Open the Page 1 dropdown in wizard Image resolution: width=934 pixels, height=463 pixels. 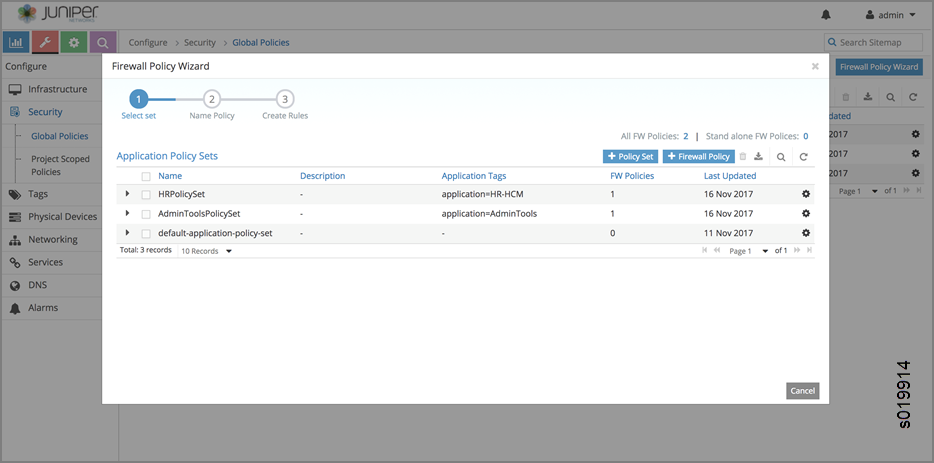[749, 251]
